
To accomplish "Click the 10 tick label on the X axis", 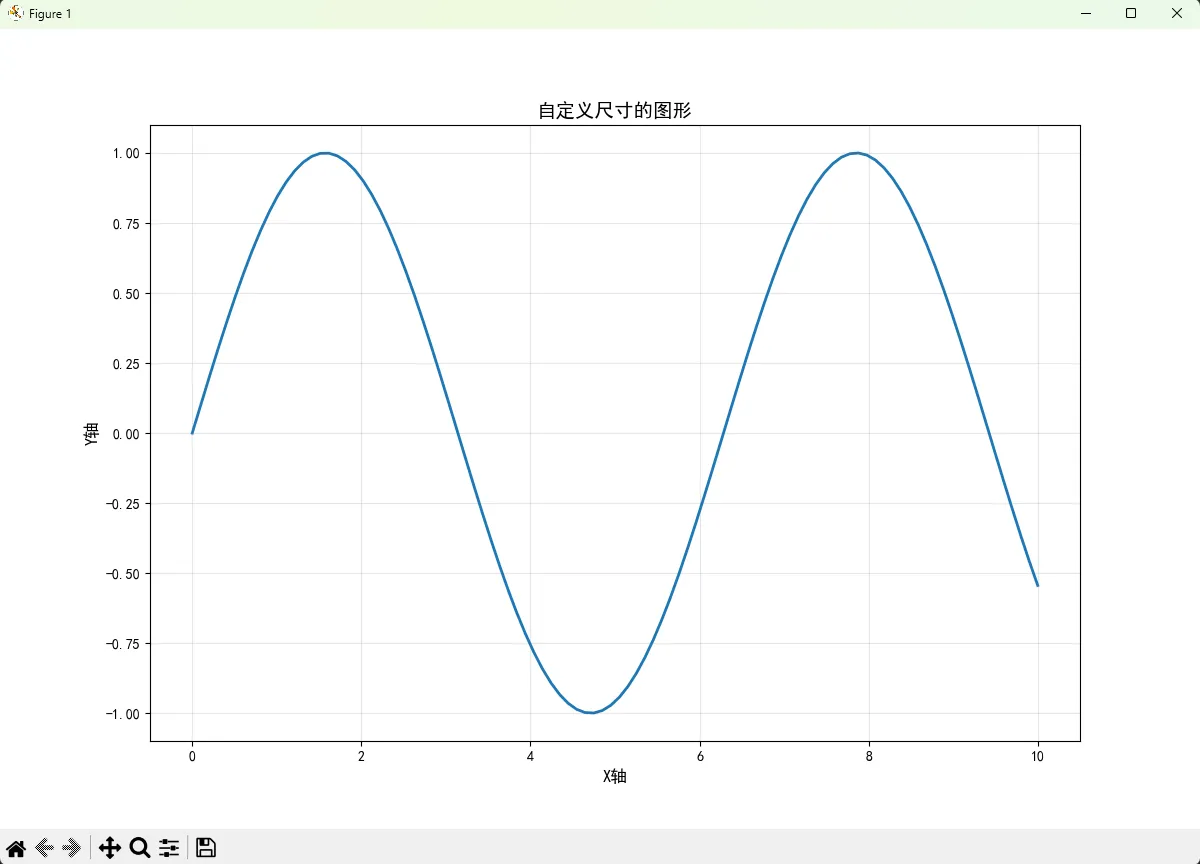I will coord(1037,757).
